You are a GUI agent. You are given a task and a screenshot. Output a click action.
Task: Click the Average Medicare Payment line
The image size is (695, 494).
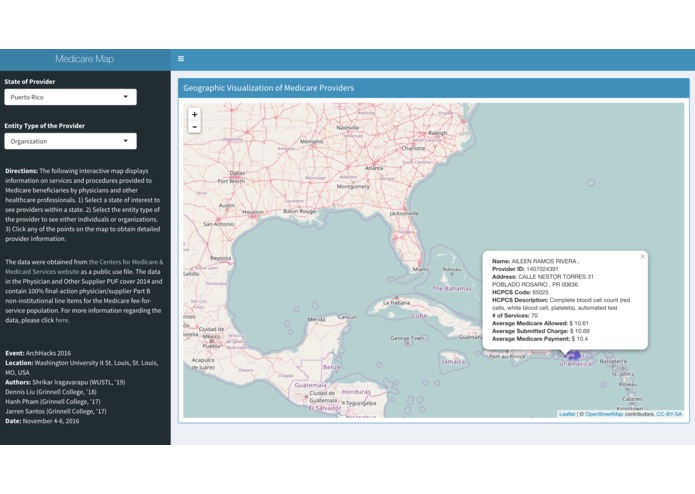(540, 339)
